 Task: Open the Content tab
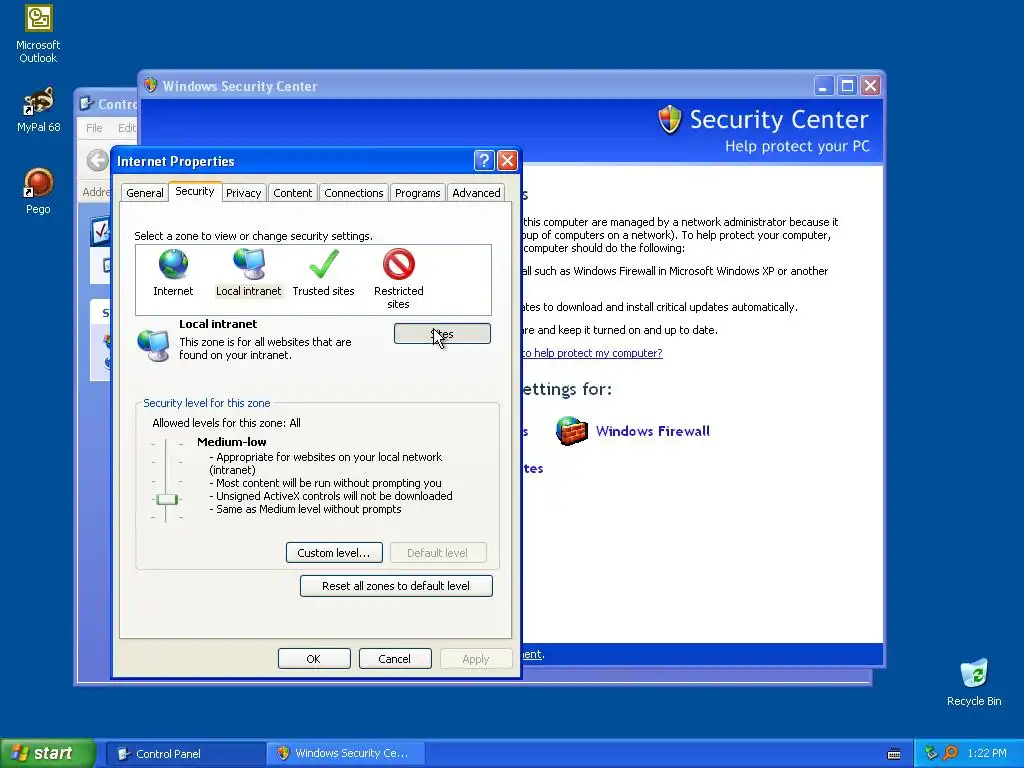coord(293,193)
